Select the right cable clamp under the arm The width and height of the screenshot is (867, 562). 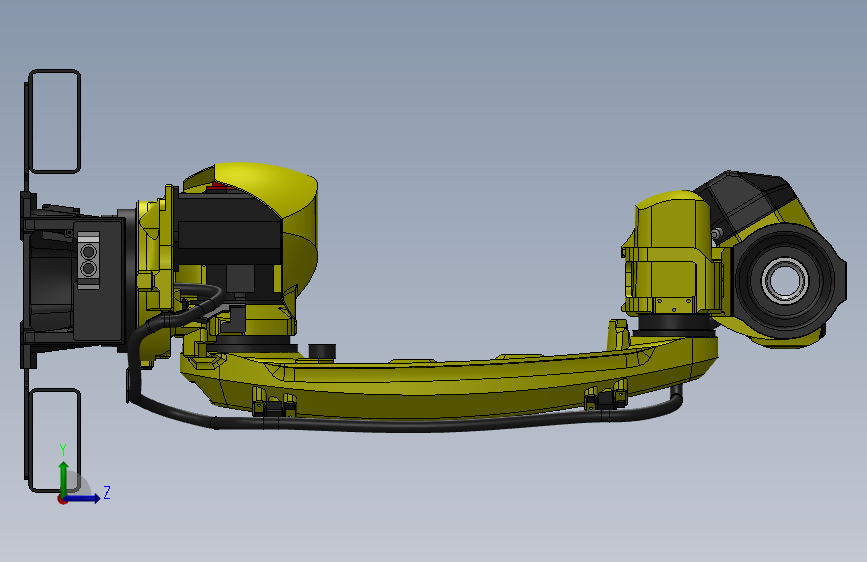tap(606, 396)
